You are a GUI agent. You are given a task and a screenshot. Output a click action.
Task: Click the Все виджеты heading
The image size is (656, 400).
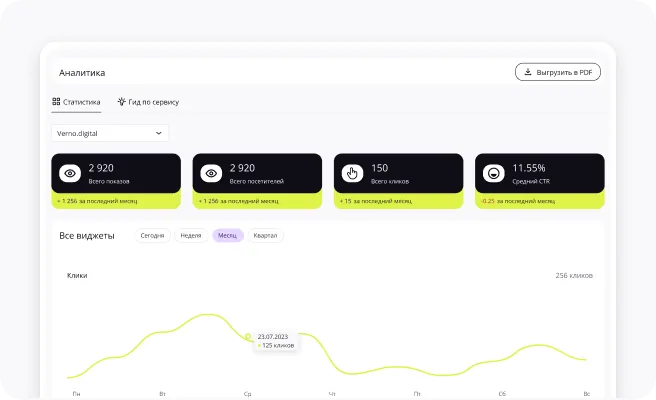[x=87, y=236]
